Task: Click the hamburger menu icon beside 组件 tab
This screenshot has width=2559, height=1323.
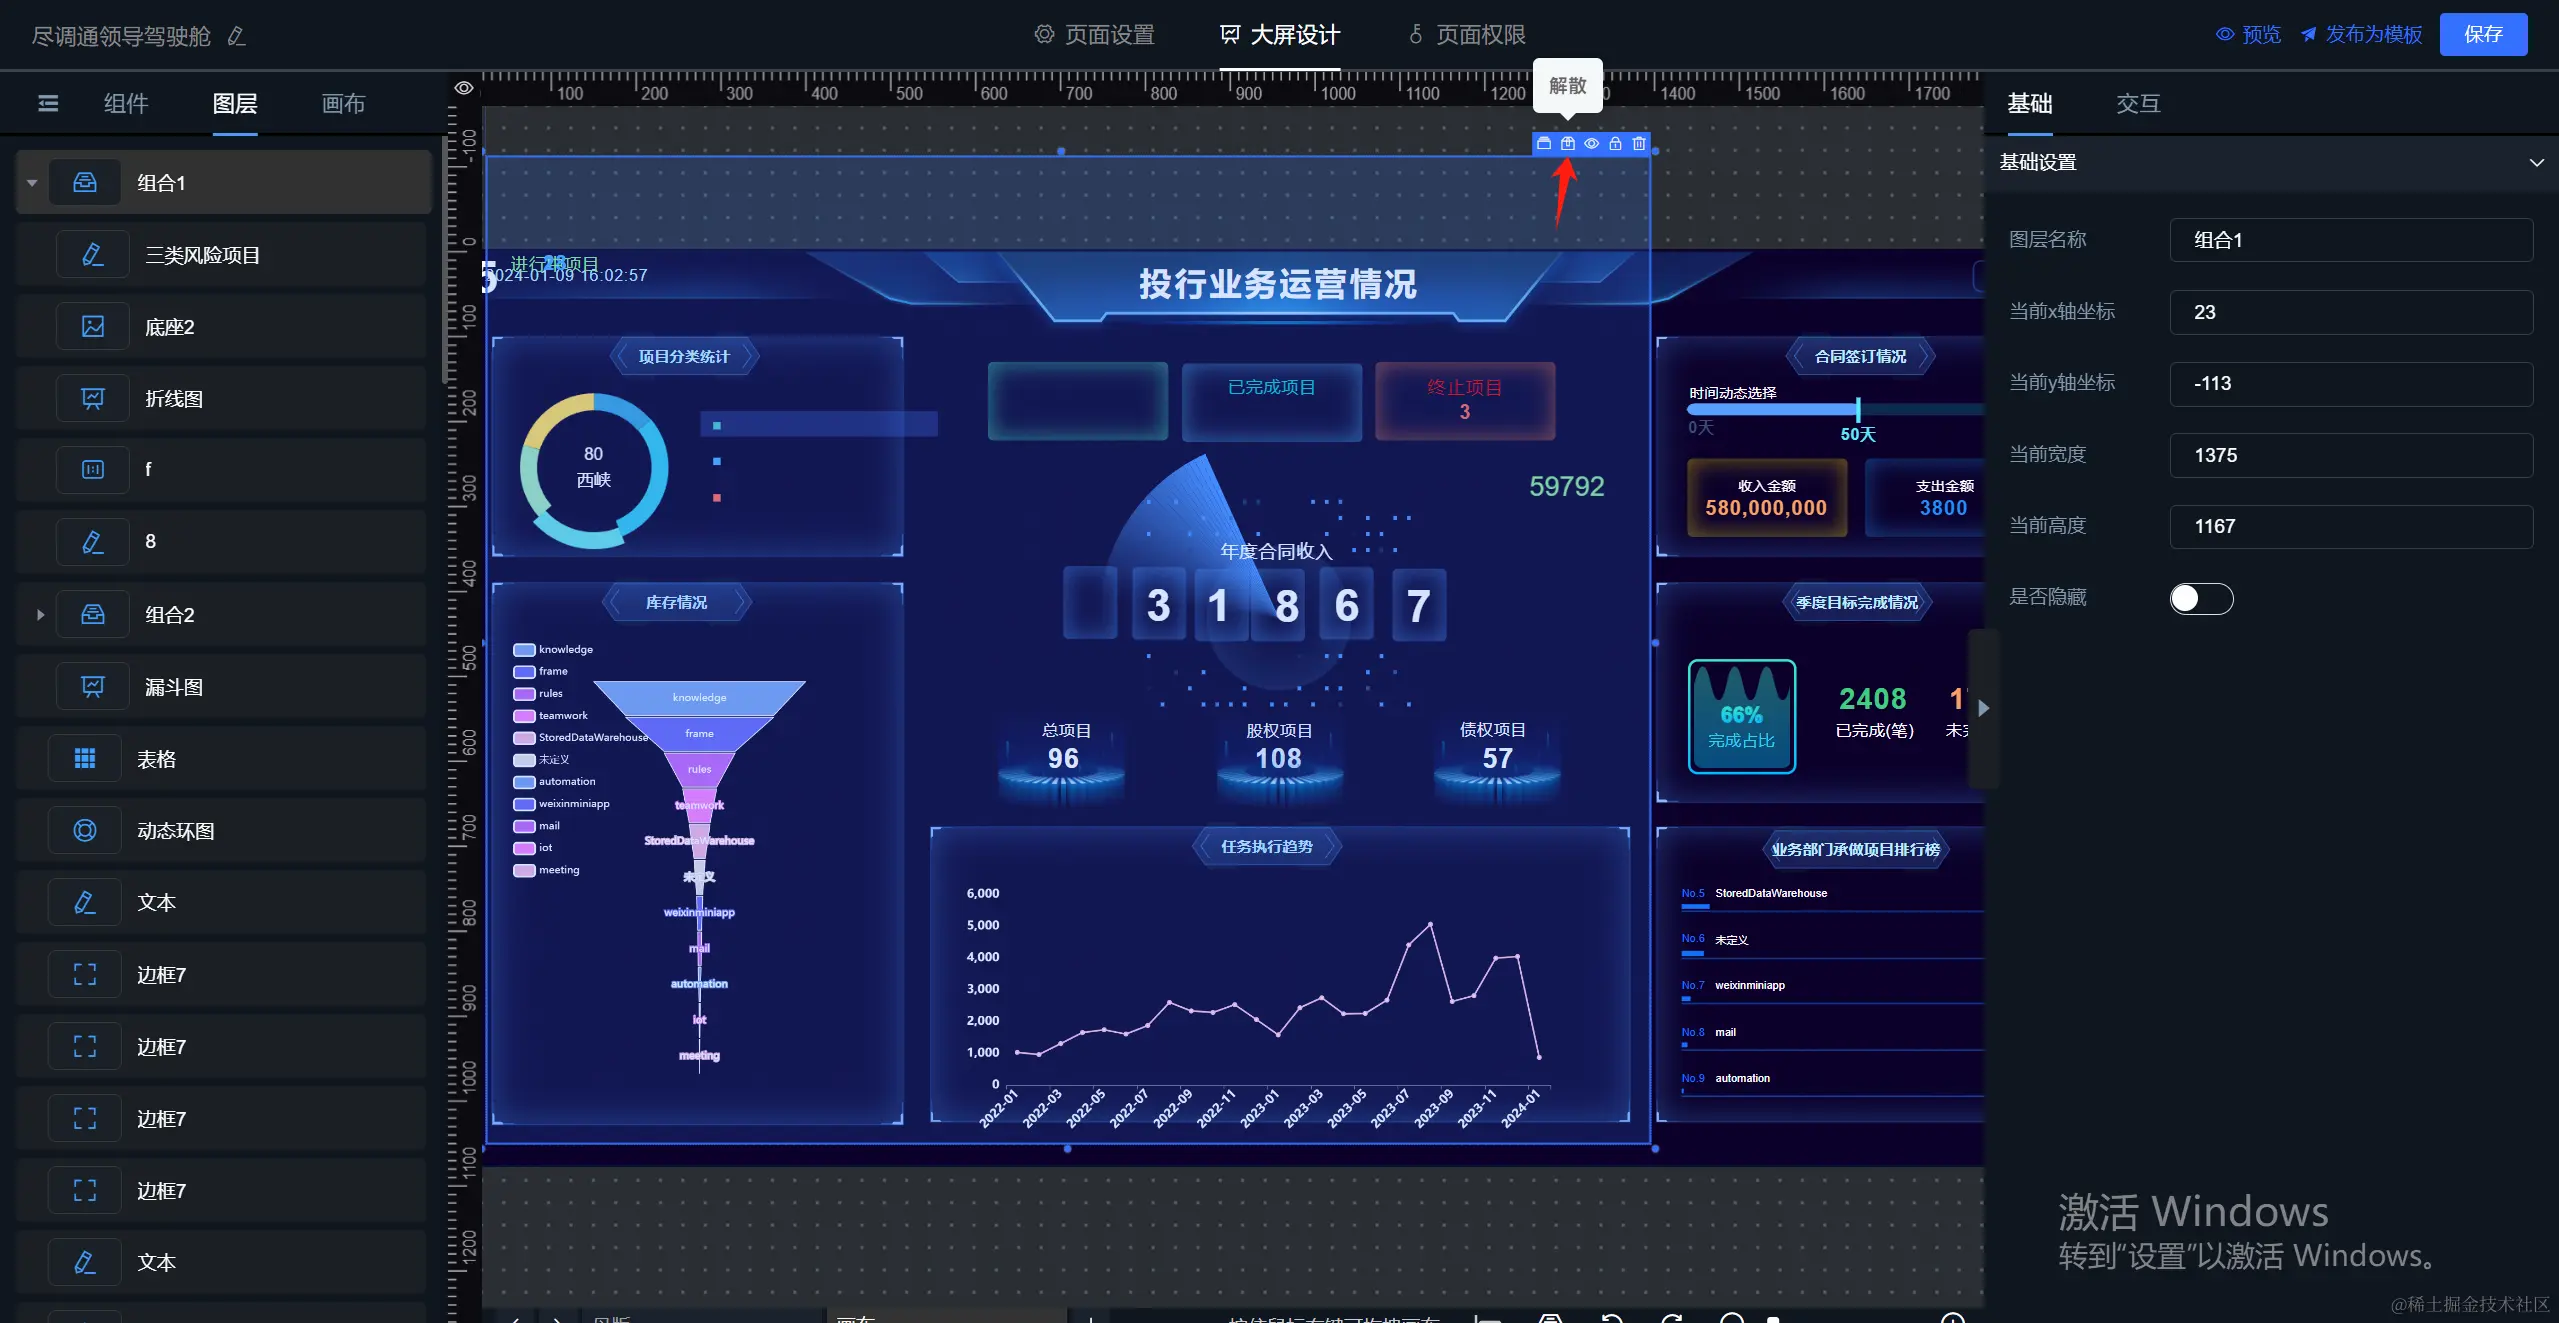Action: click(48, 103)
